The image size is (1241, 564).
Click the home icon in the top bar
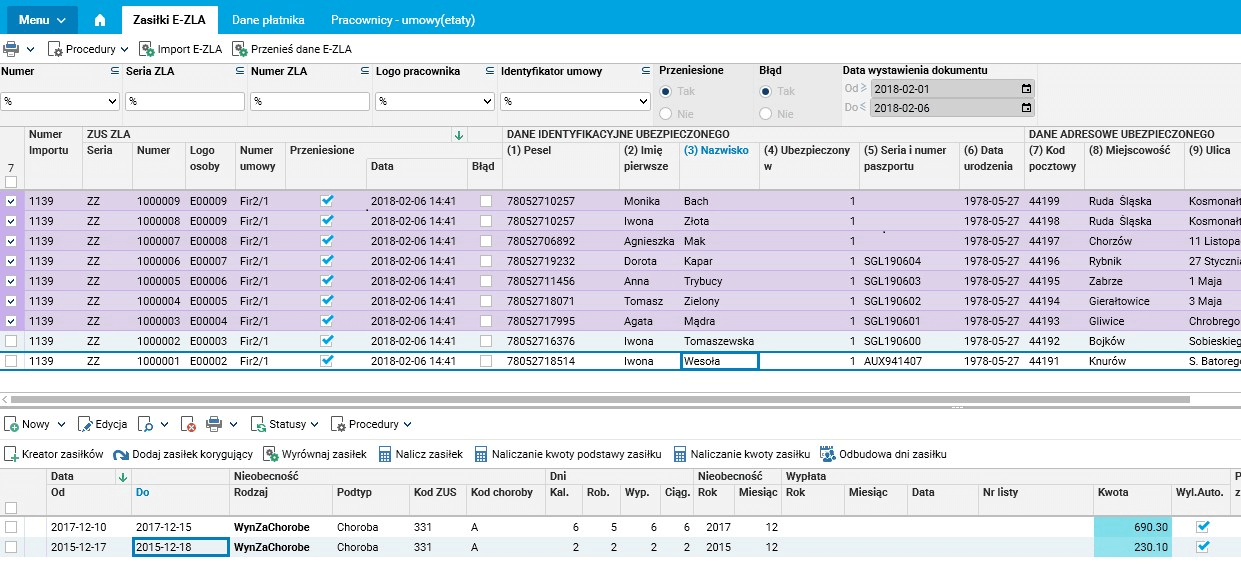point(99,20)
